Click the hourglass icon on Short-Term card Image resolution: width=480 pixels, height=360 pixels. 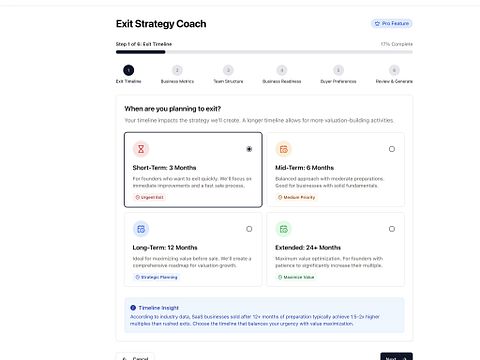[141, 149]
